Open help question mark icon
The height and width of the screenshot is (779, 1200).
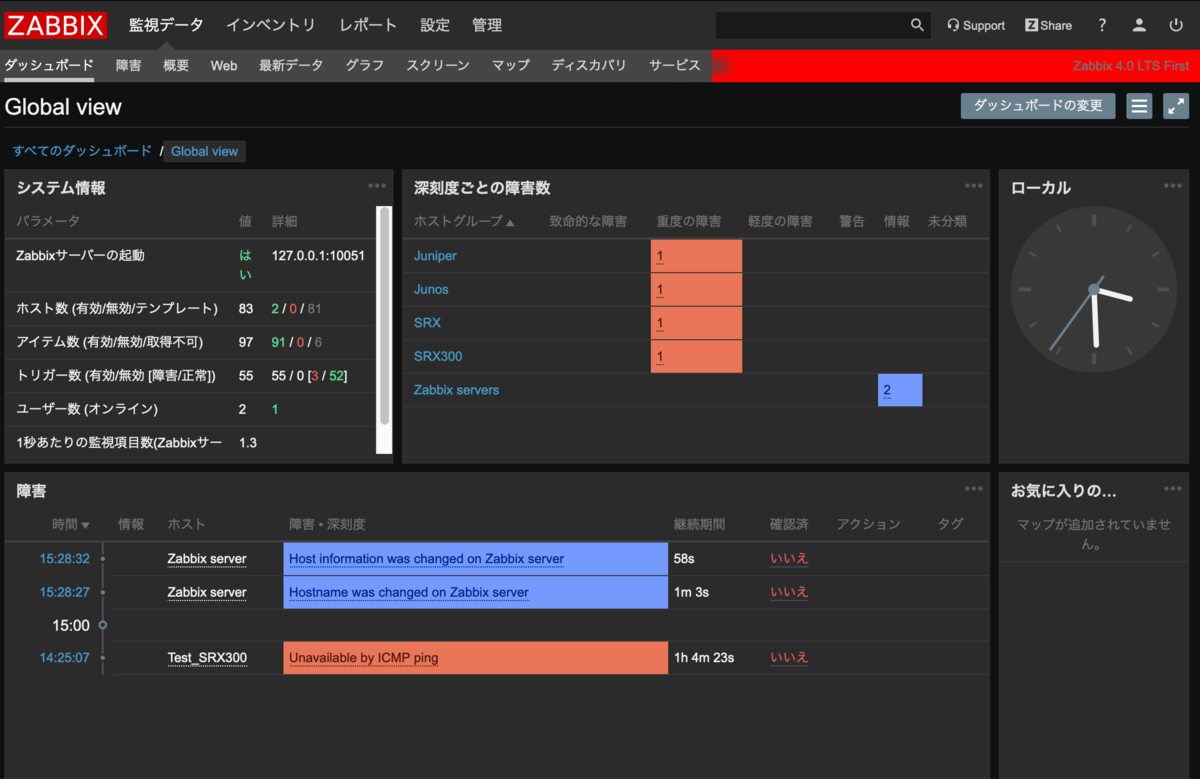(1103, 25)
